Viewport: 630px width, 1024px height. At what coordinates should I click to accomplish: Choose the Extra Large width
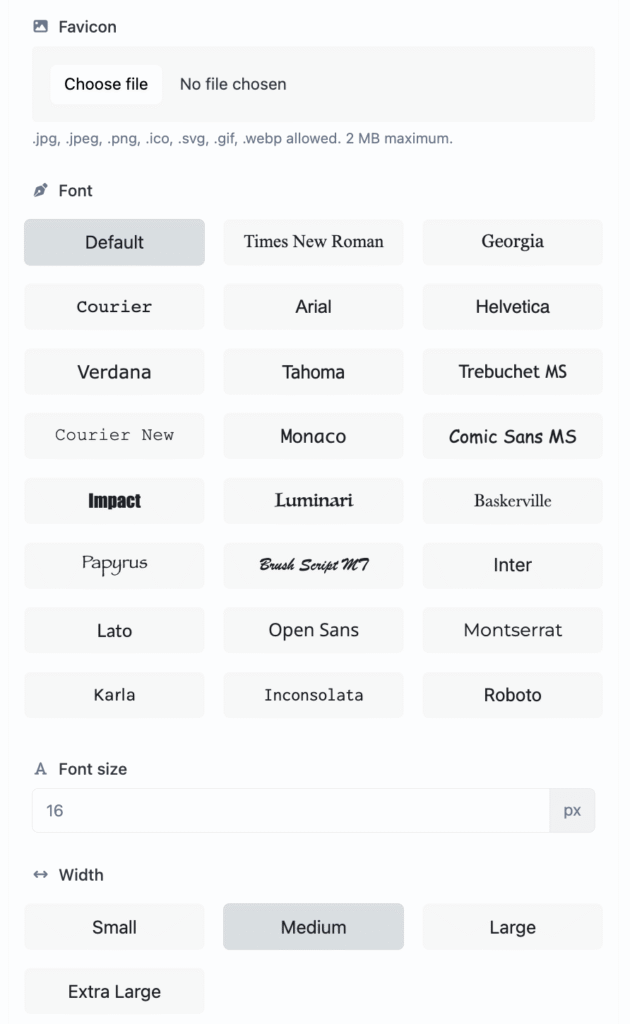(114, 992)
